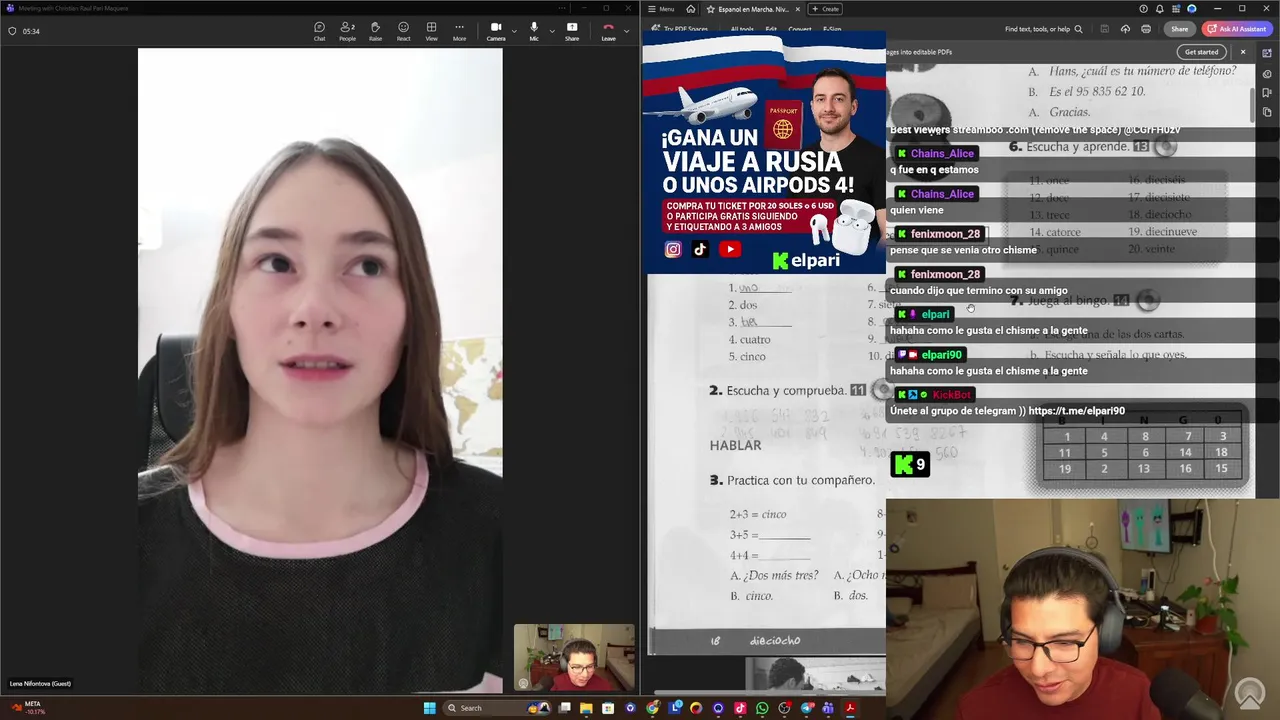Open Acrobat account profile icon
The width and height of the screenshot is (1280, 720).
1192,9
